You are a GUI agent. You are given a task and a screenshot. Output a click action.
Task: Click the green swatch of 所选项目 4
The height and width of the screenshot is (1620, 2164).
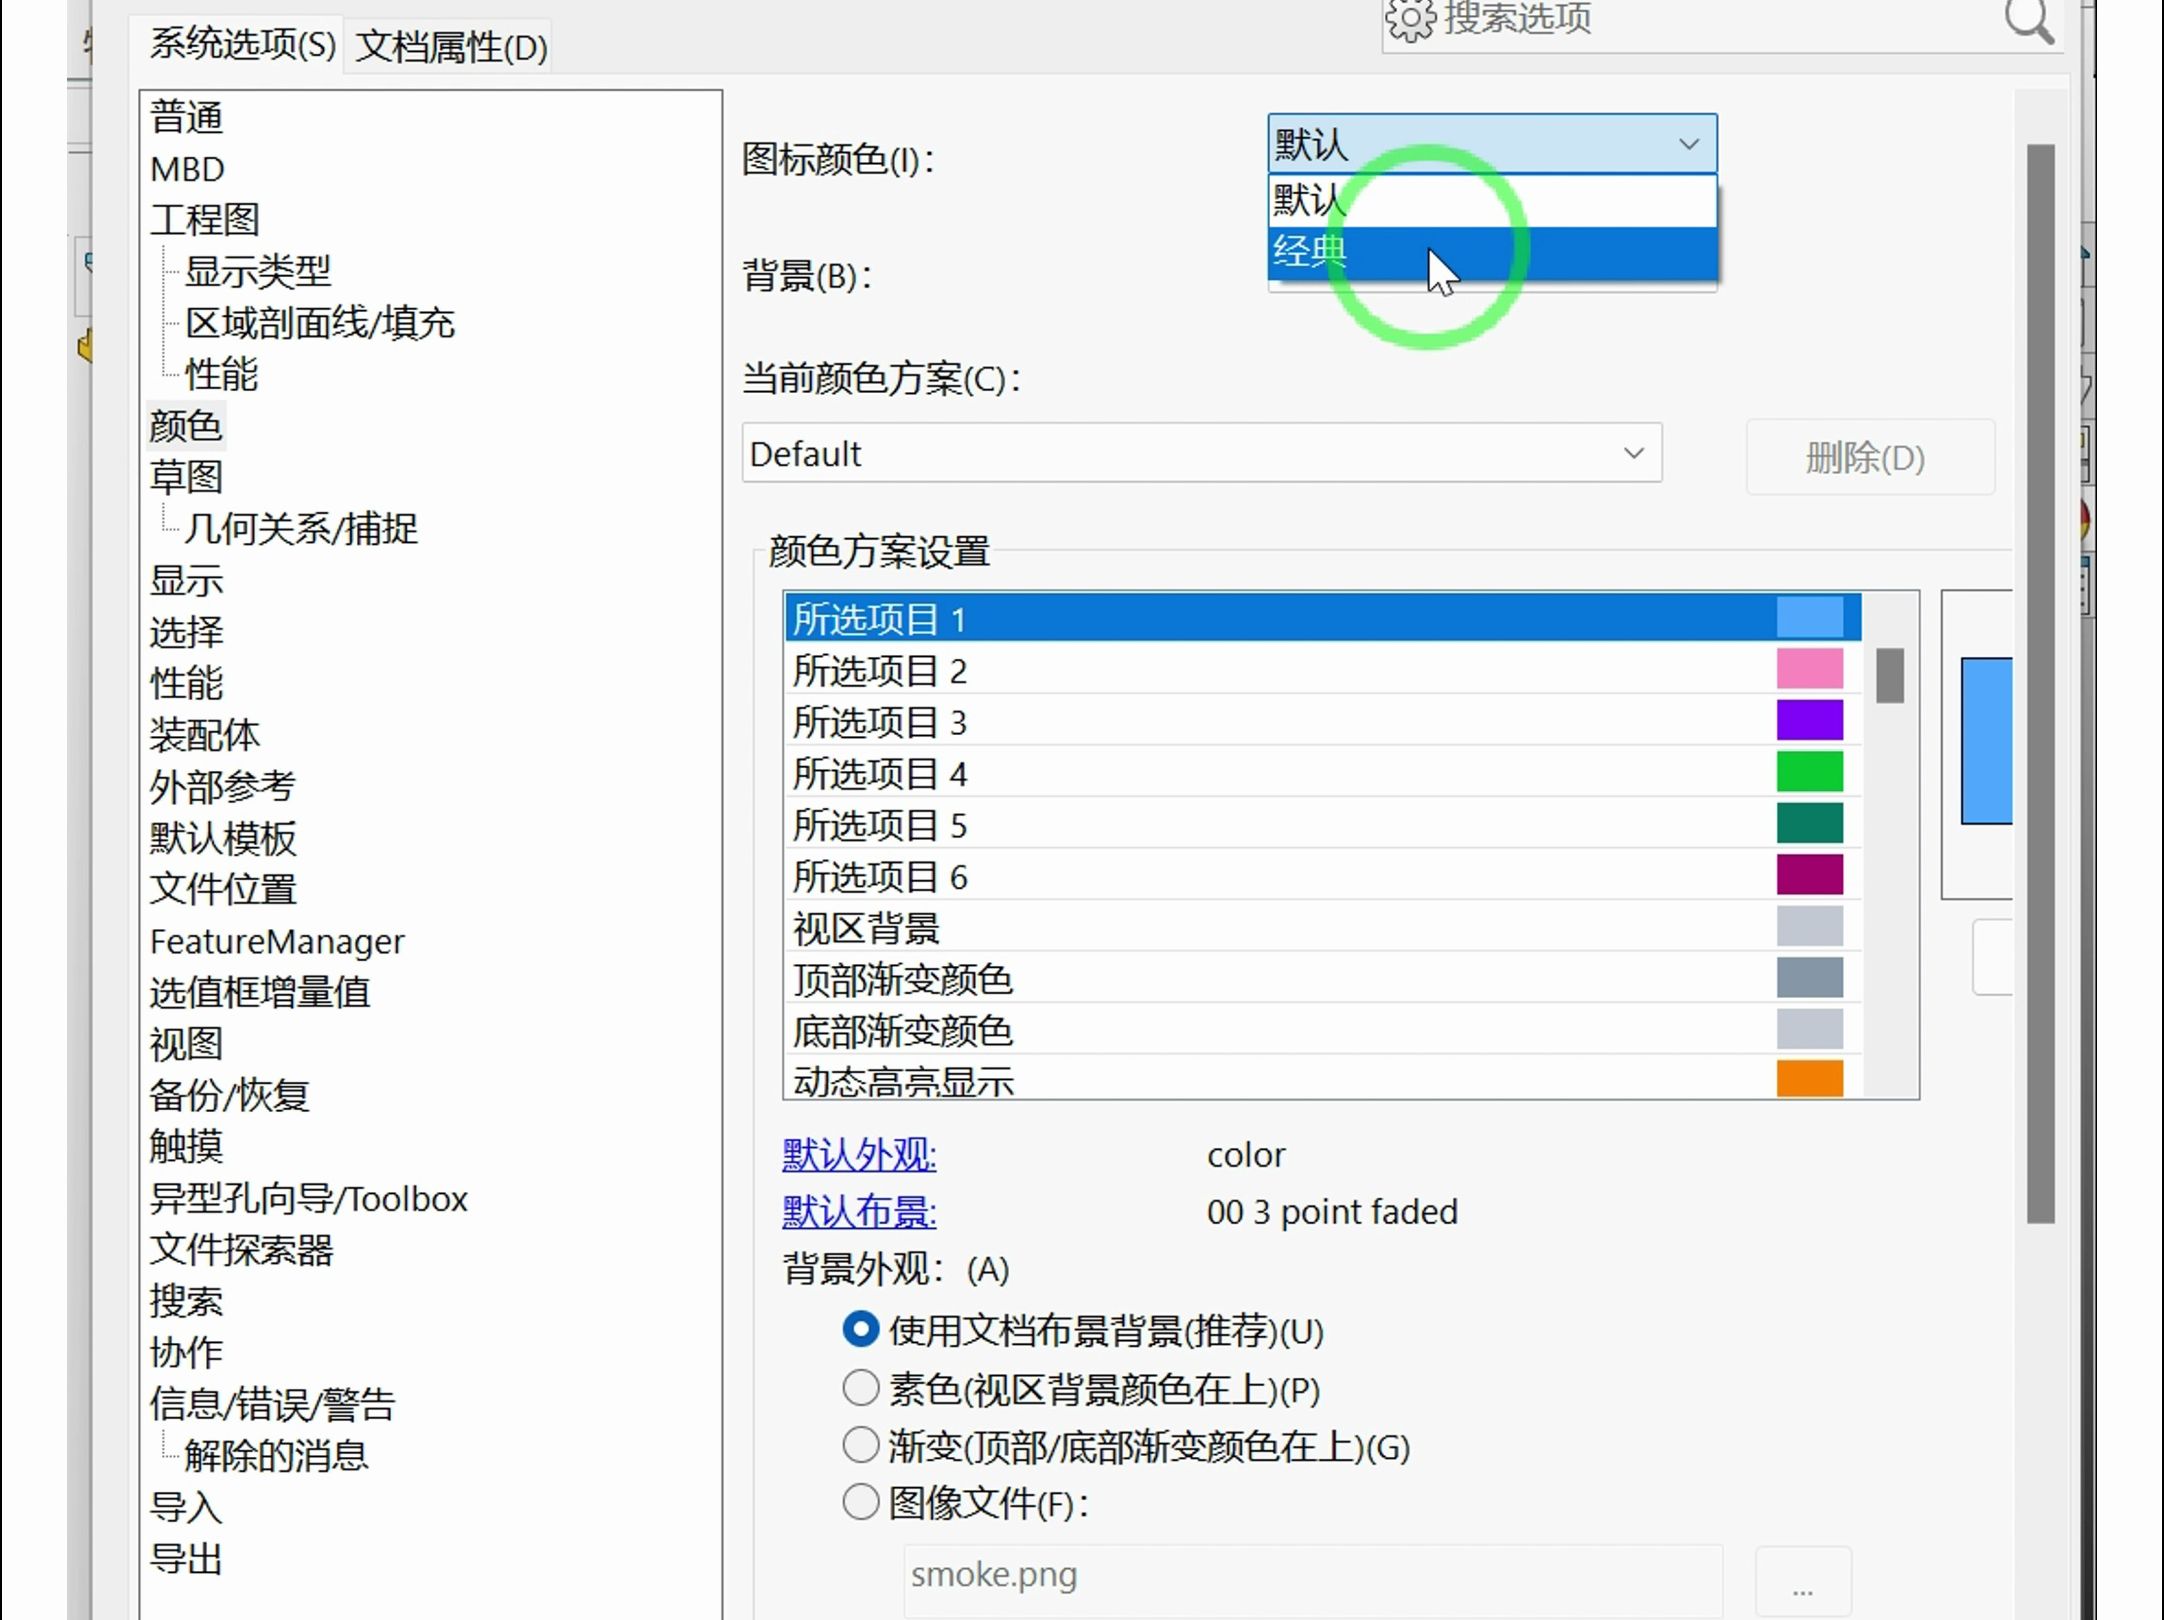(x=1809, y=772)
